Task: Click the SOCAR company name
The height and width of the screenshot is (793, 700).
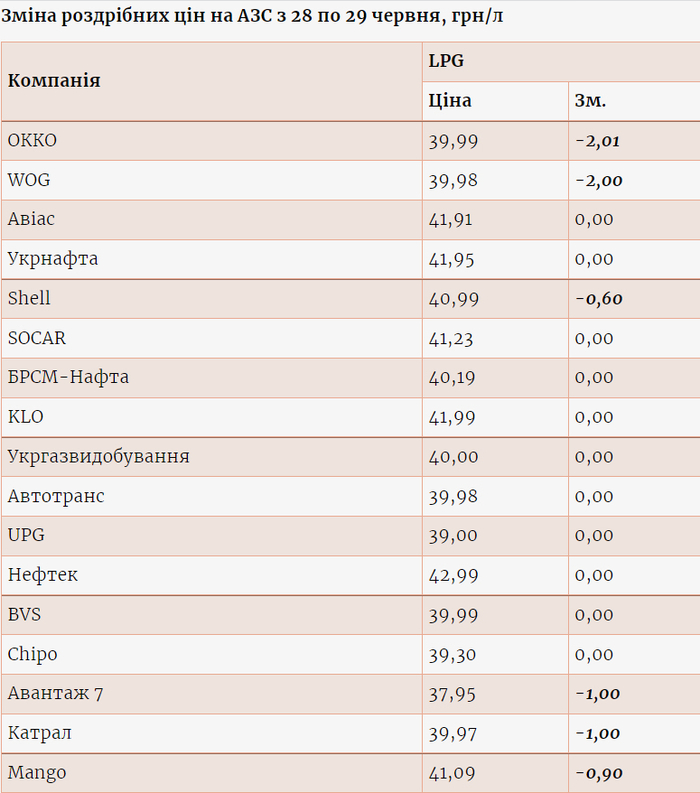Action: tap(37, 338)
